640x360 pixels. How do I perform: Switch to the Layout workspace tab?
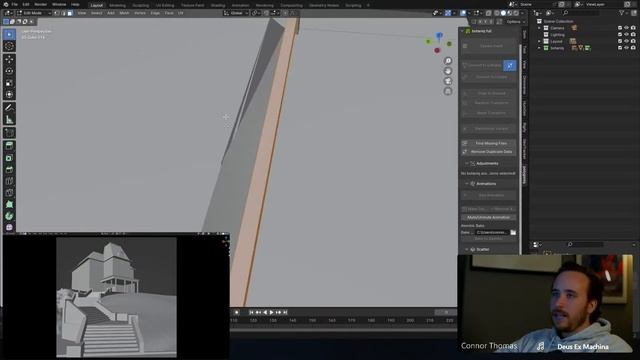coord(97,5)
